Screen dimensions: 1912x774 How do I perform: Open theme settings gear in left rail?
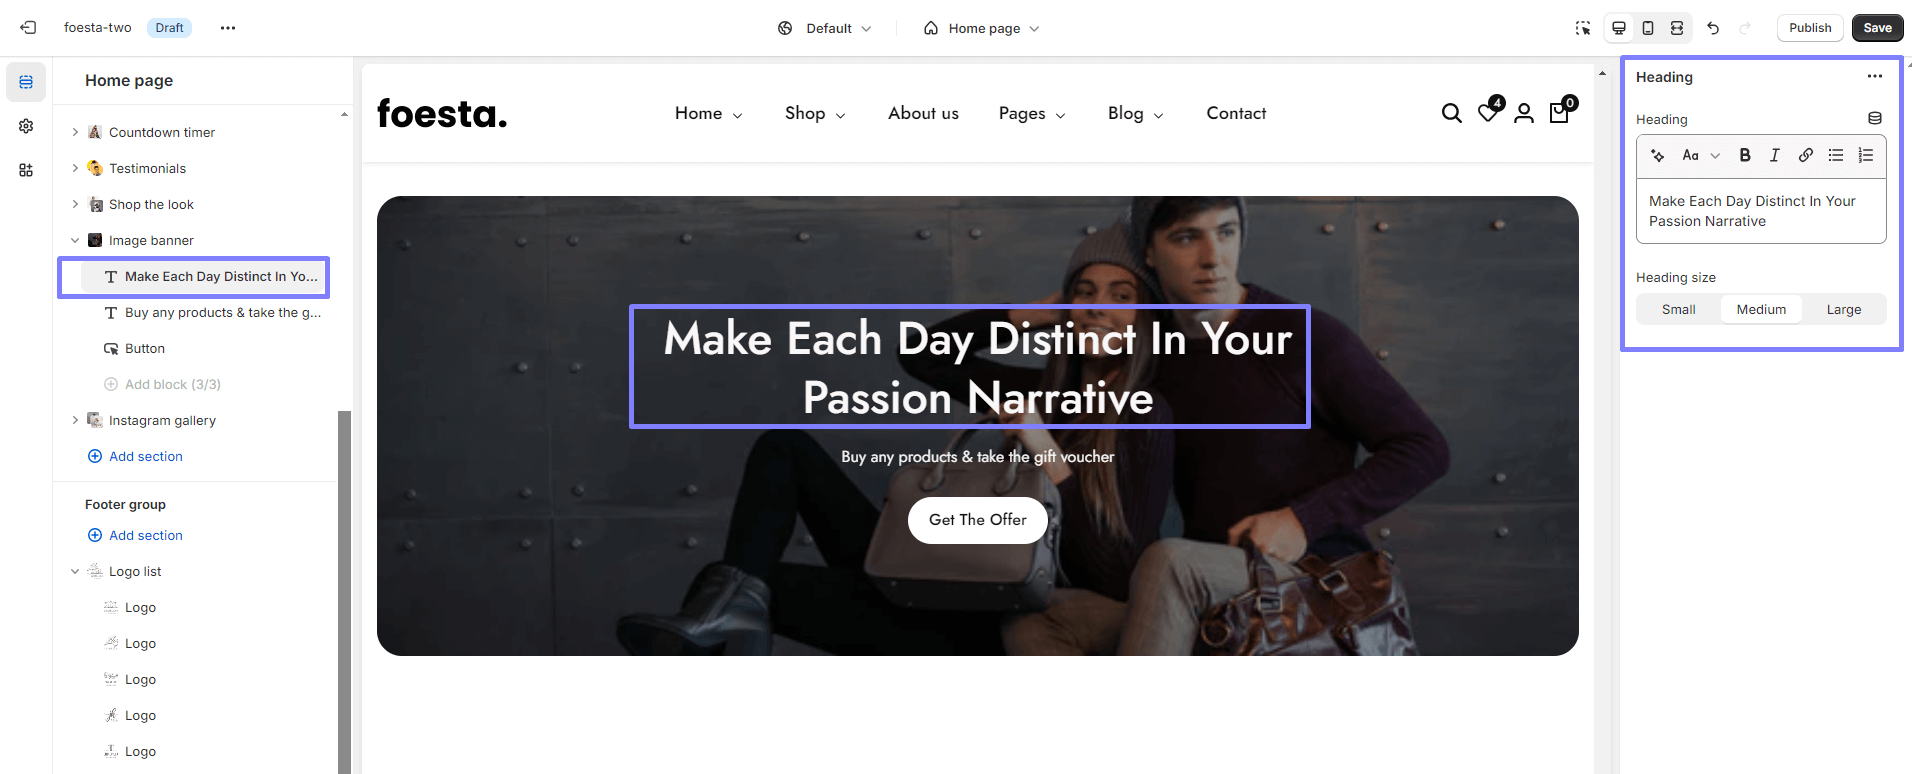26,126
